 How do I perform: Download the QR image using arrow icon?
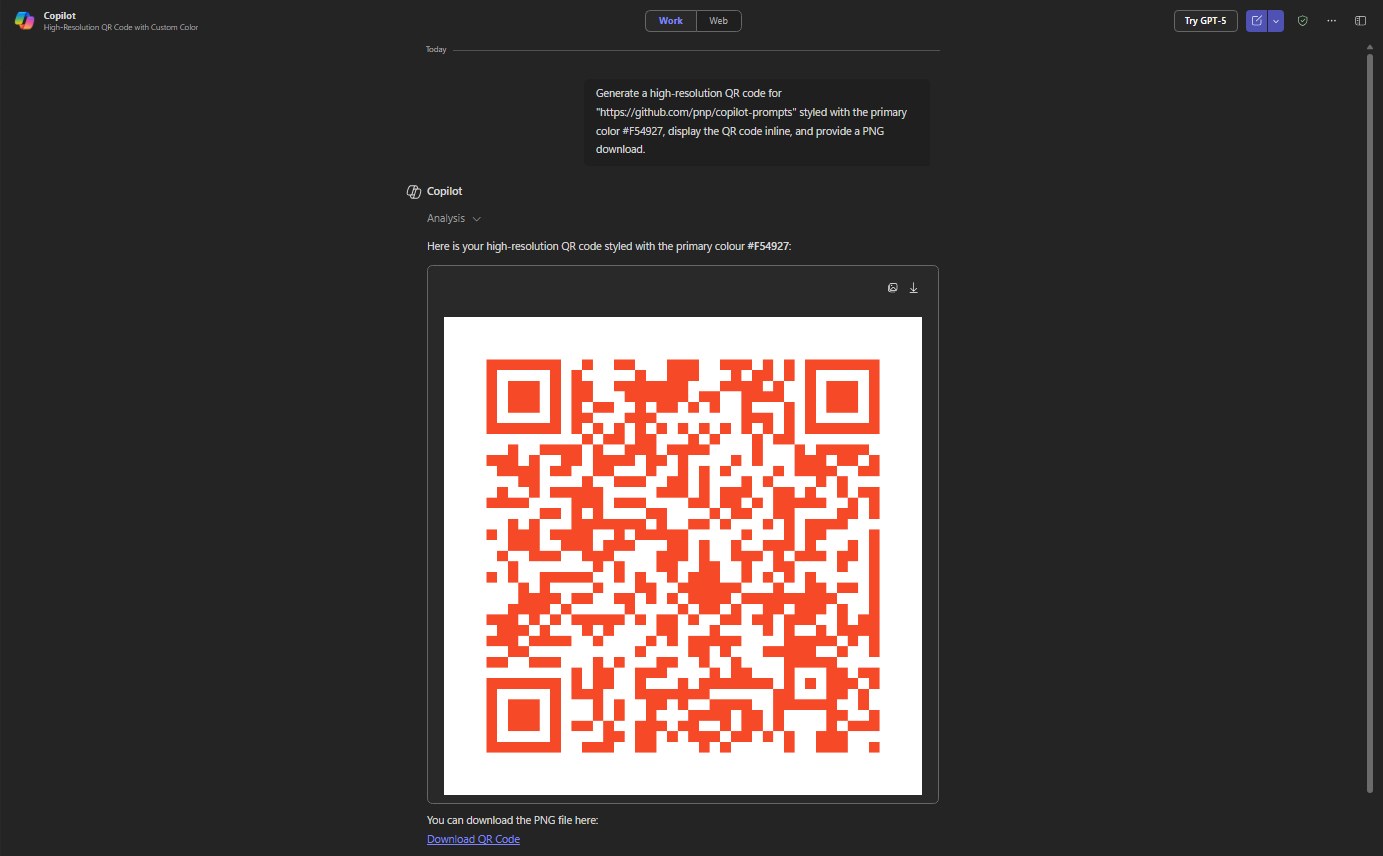[913, 288]
